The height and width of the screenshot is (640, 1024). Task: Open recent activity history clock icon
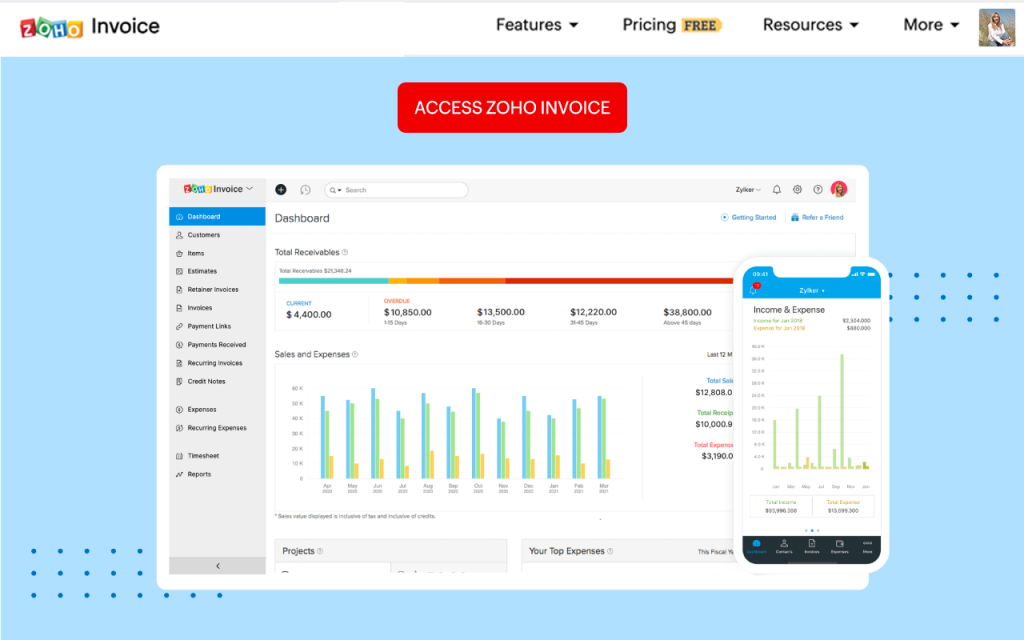click(x=305, y=189)
